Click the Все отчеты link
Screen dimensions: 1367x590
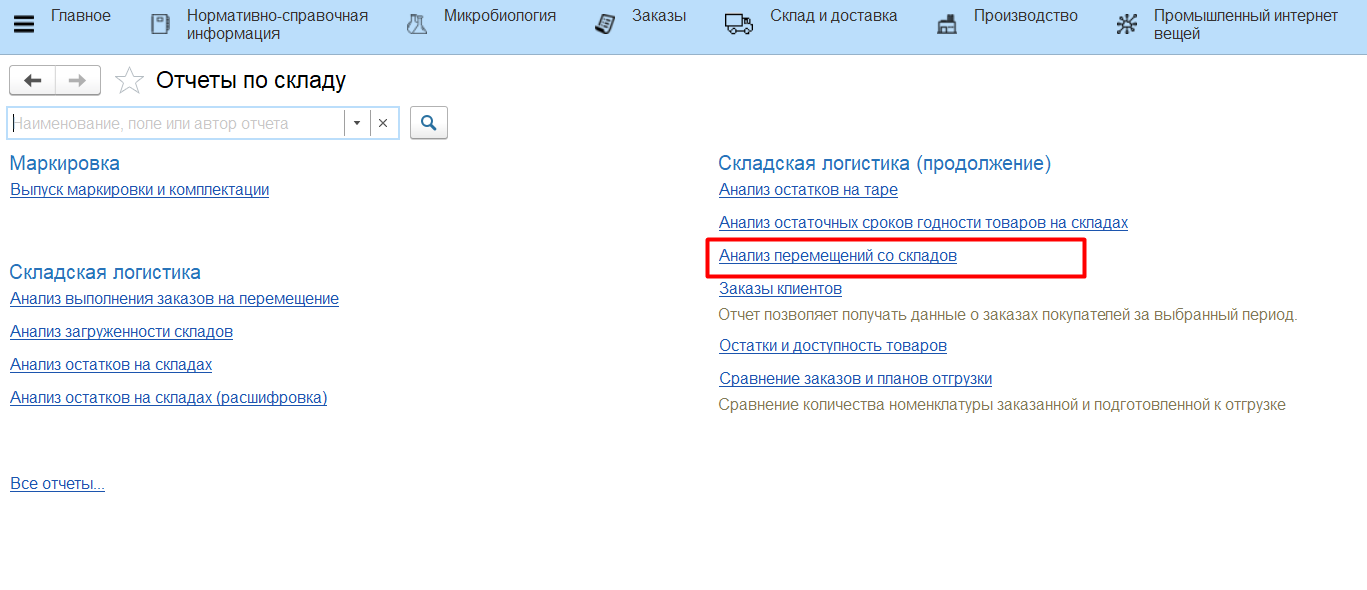(57, 484)
